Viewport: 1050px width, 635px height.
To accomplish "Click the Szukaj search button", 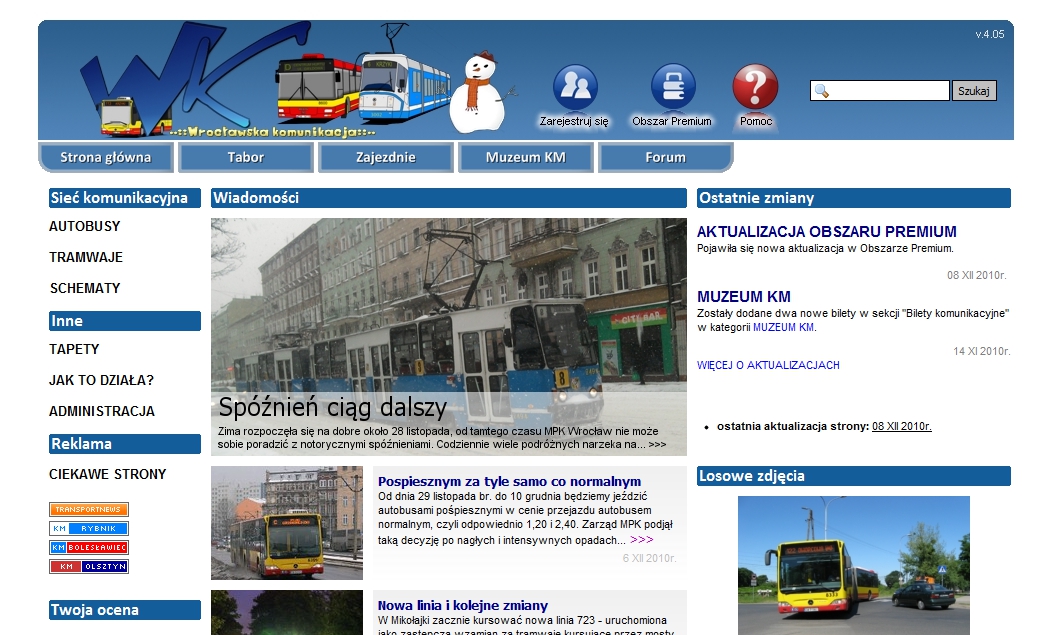I will click(x=974, y=90).
